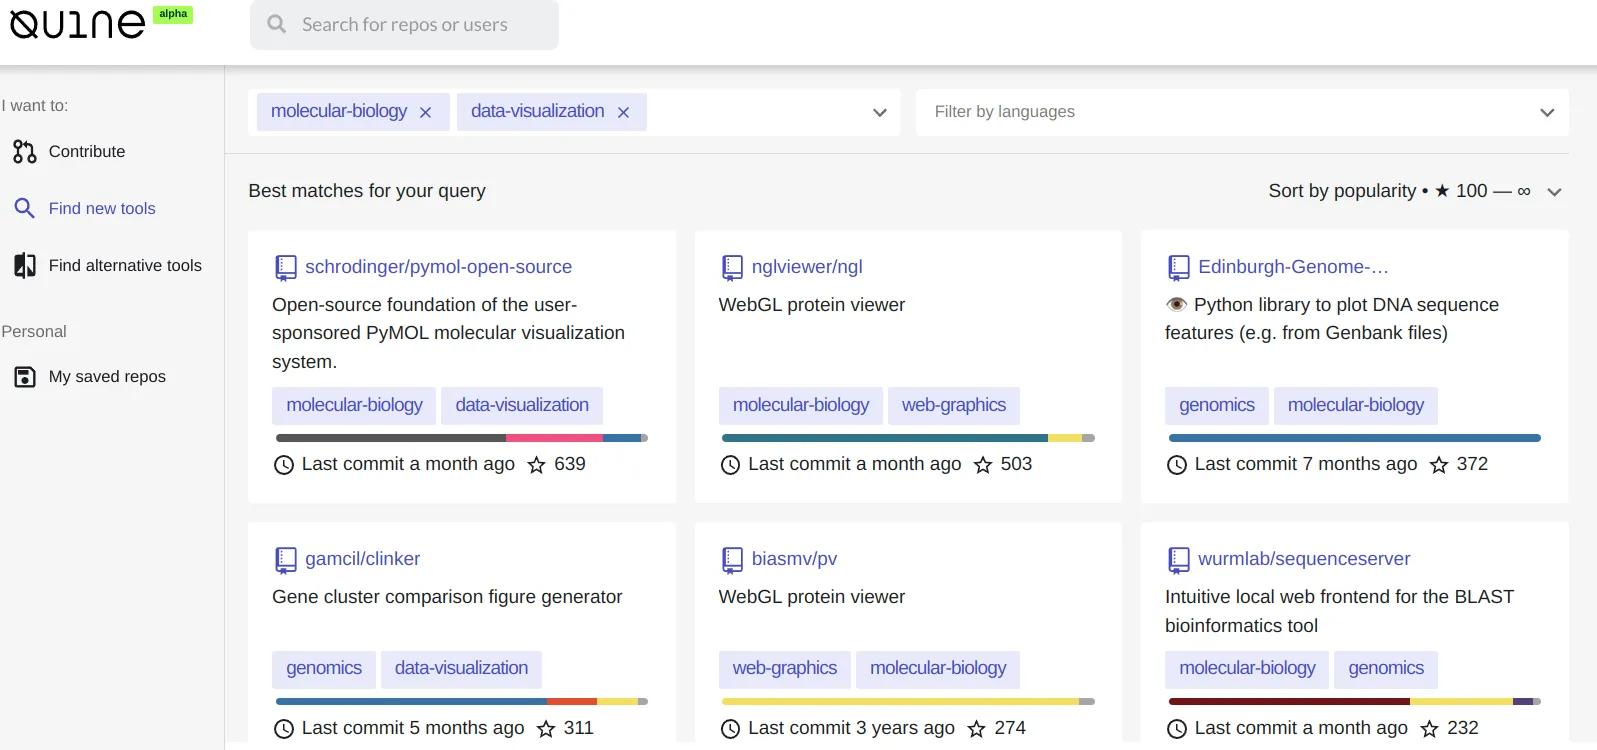Click clock icon in pymol-open-source card
The width and height of the screenshot is (1597, 750).
coord(284,465)
